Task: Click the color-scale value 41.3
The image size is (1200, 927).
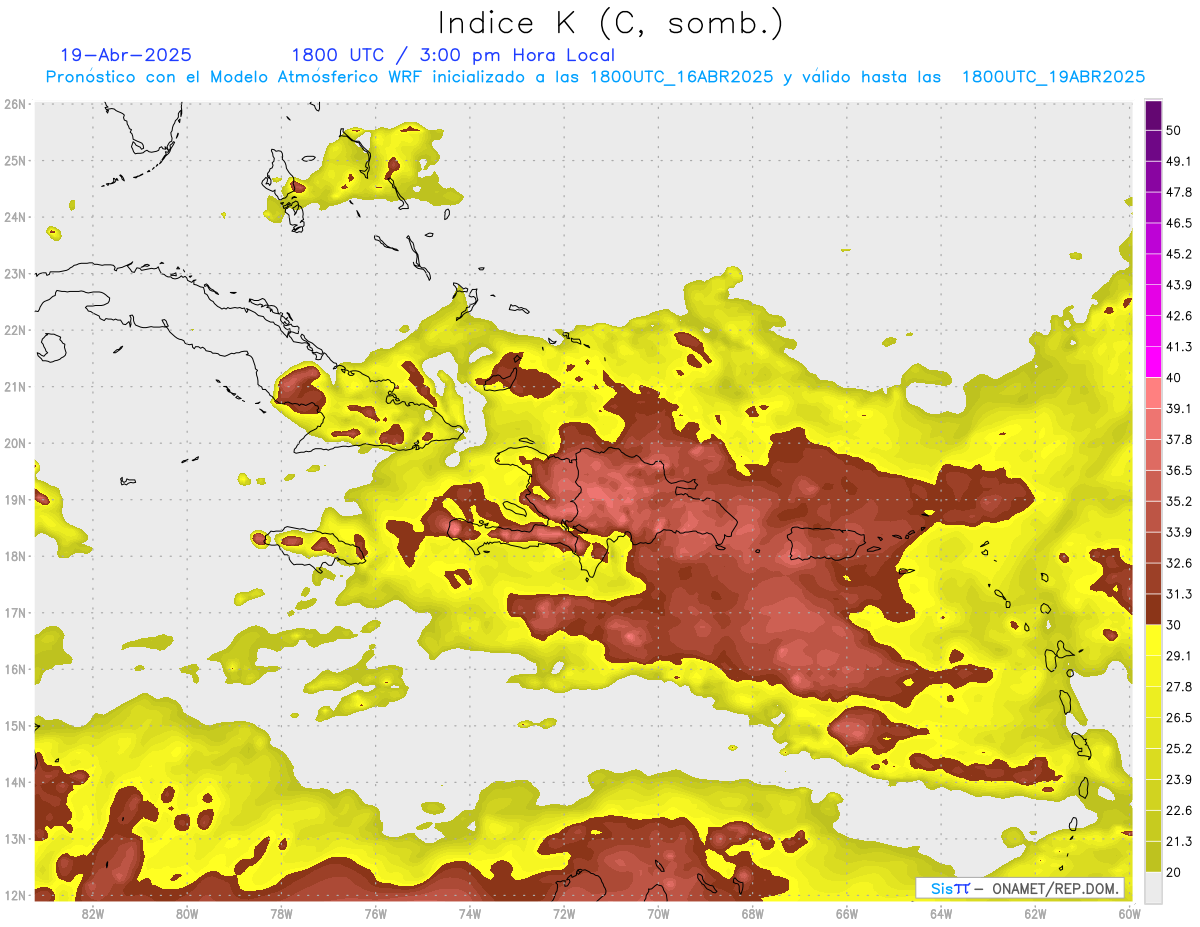Action: click(x=1179, y=347)
